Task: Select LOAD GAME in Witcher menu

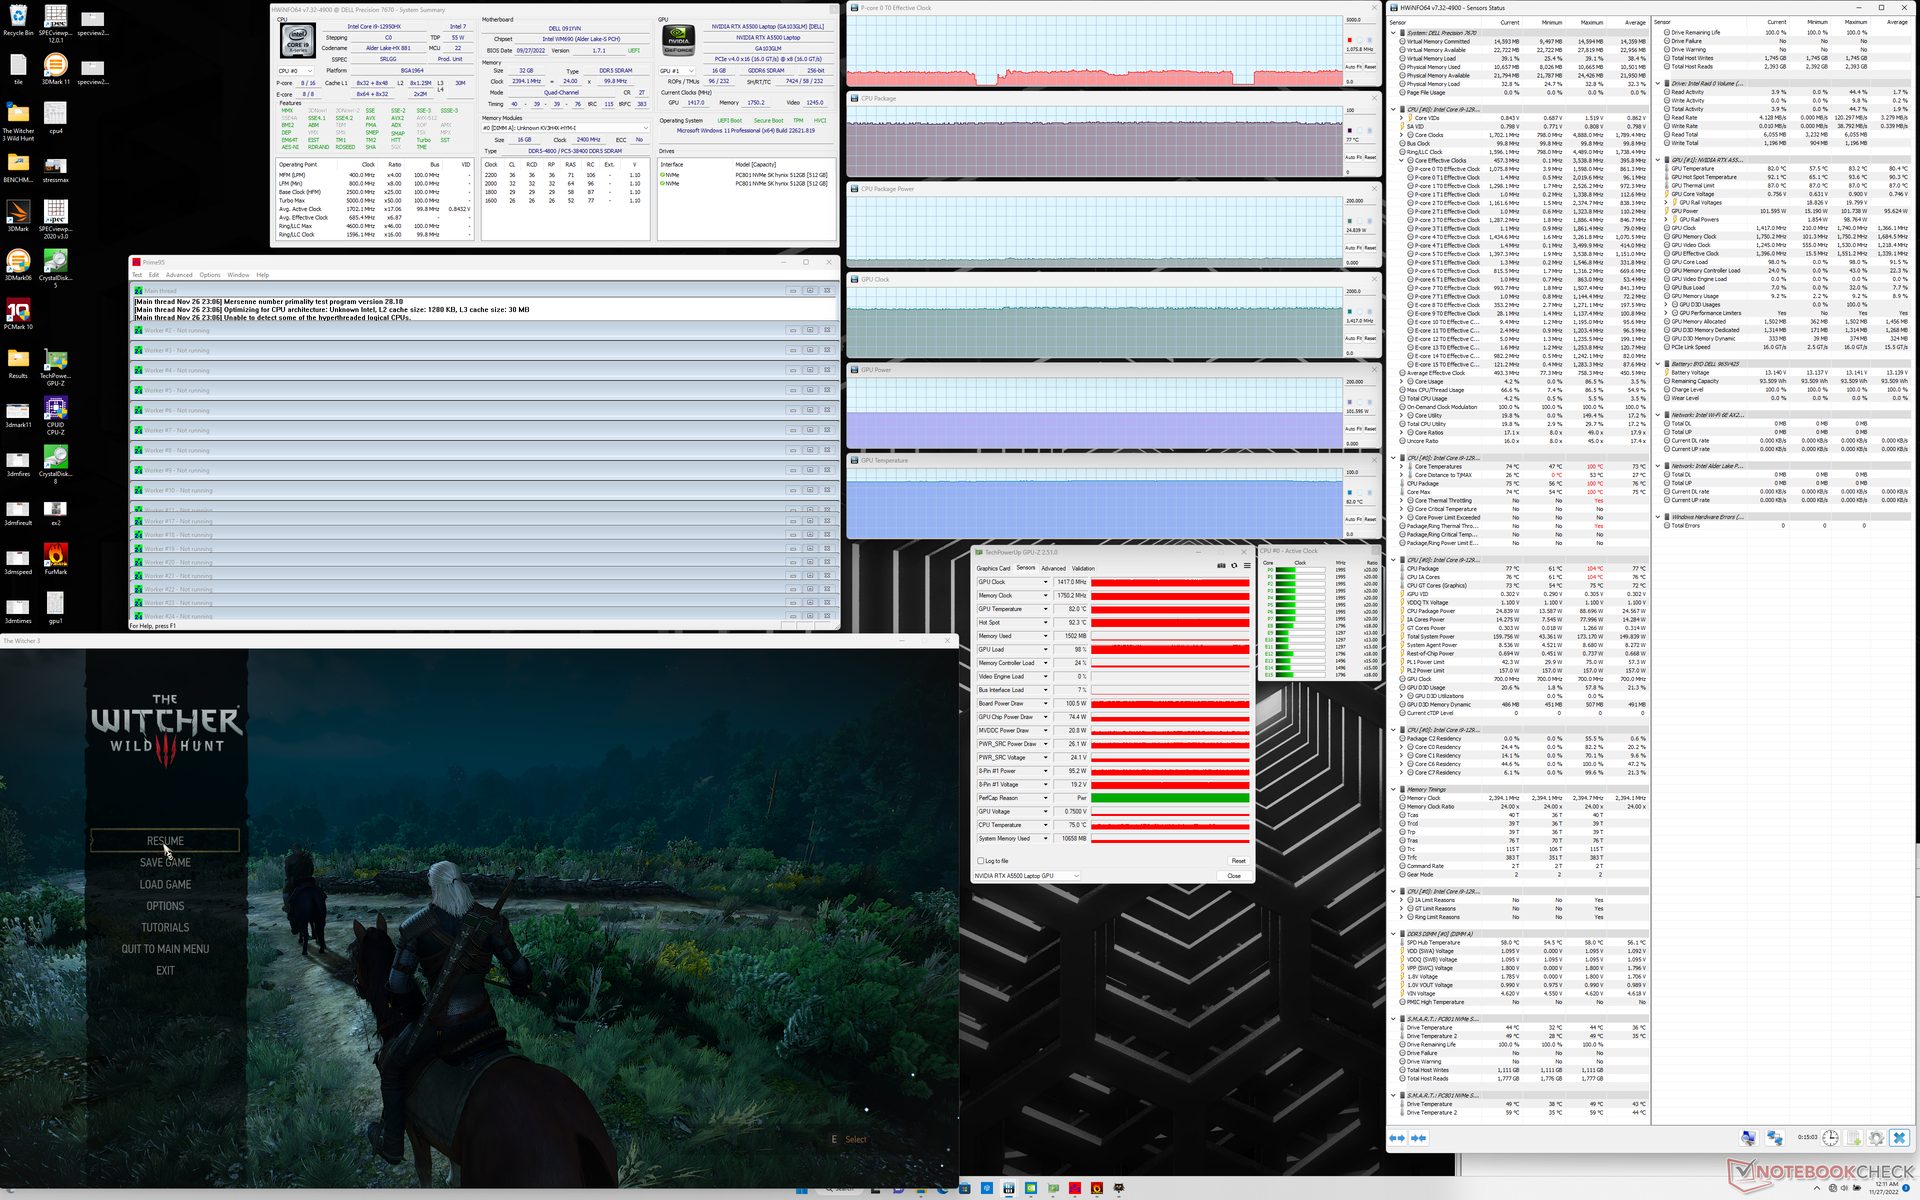Action: (165, 885)
